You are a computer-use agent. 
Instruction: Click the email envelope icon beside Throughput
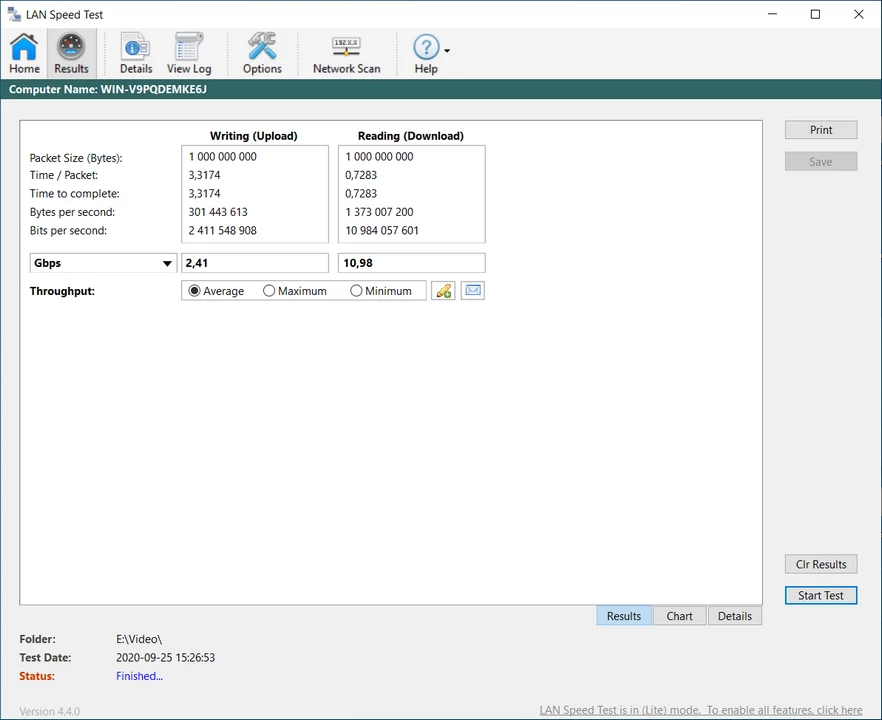473,291
